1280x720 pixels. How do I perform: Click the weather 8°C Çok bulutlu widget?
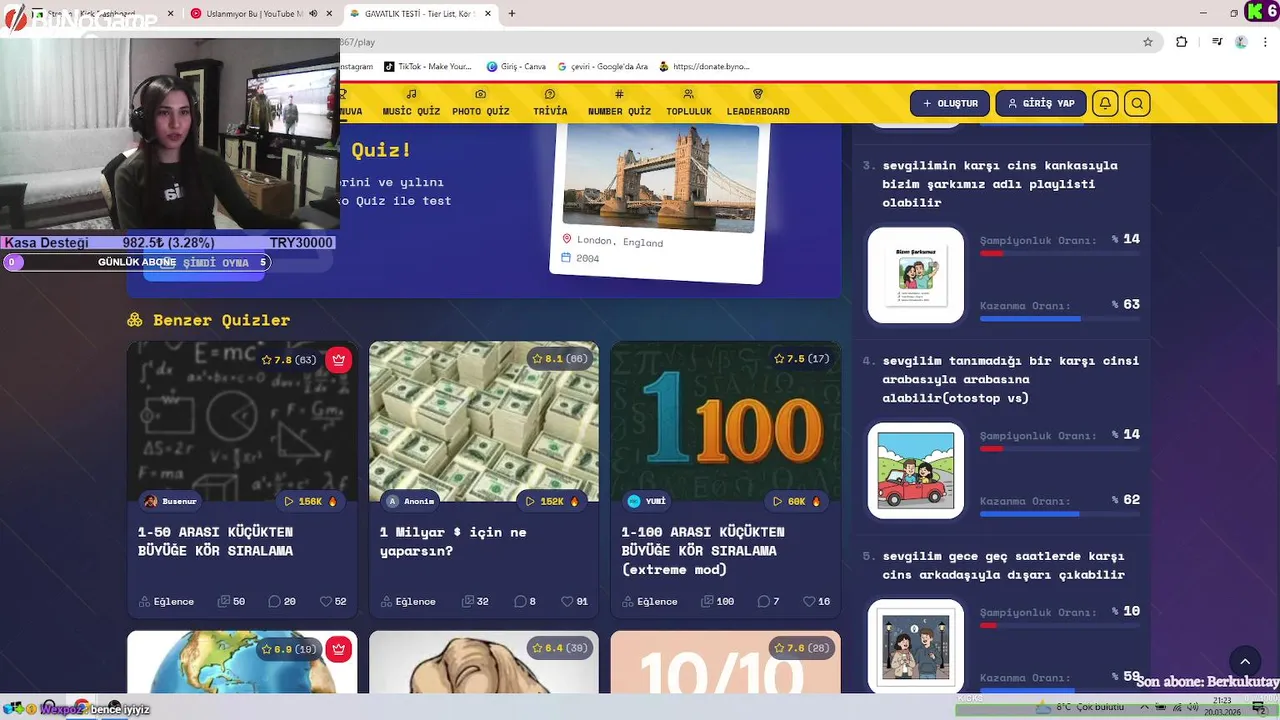point(1081,707)
